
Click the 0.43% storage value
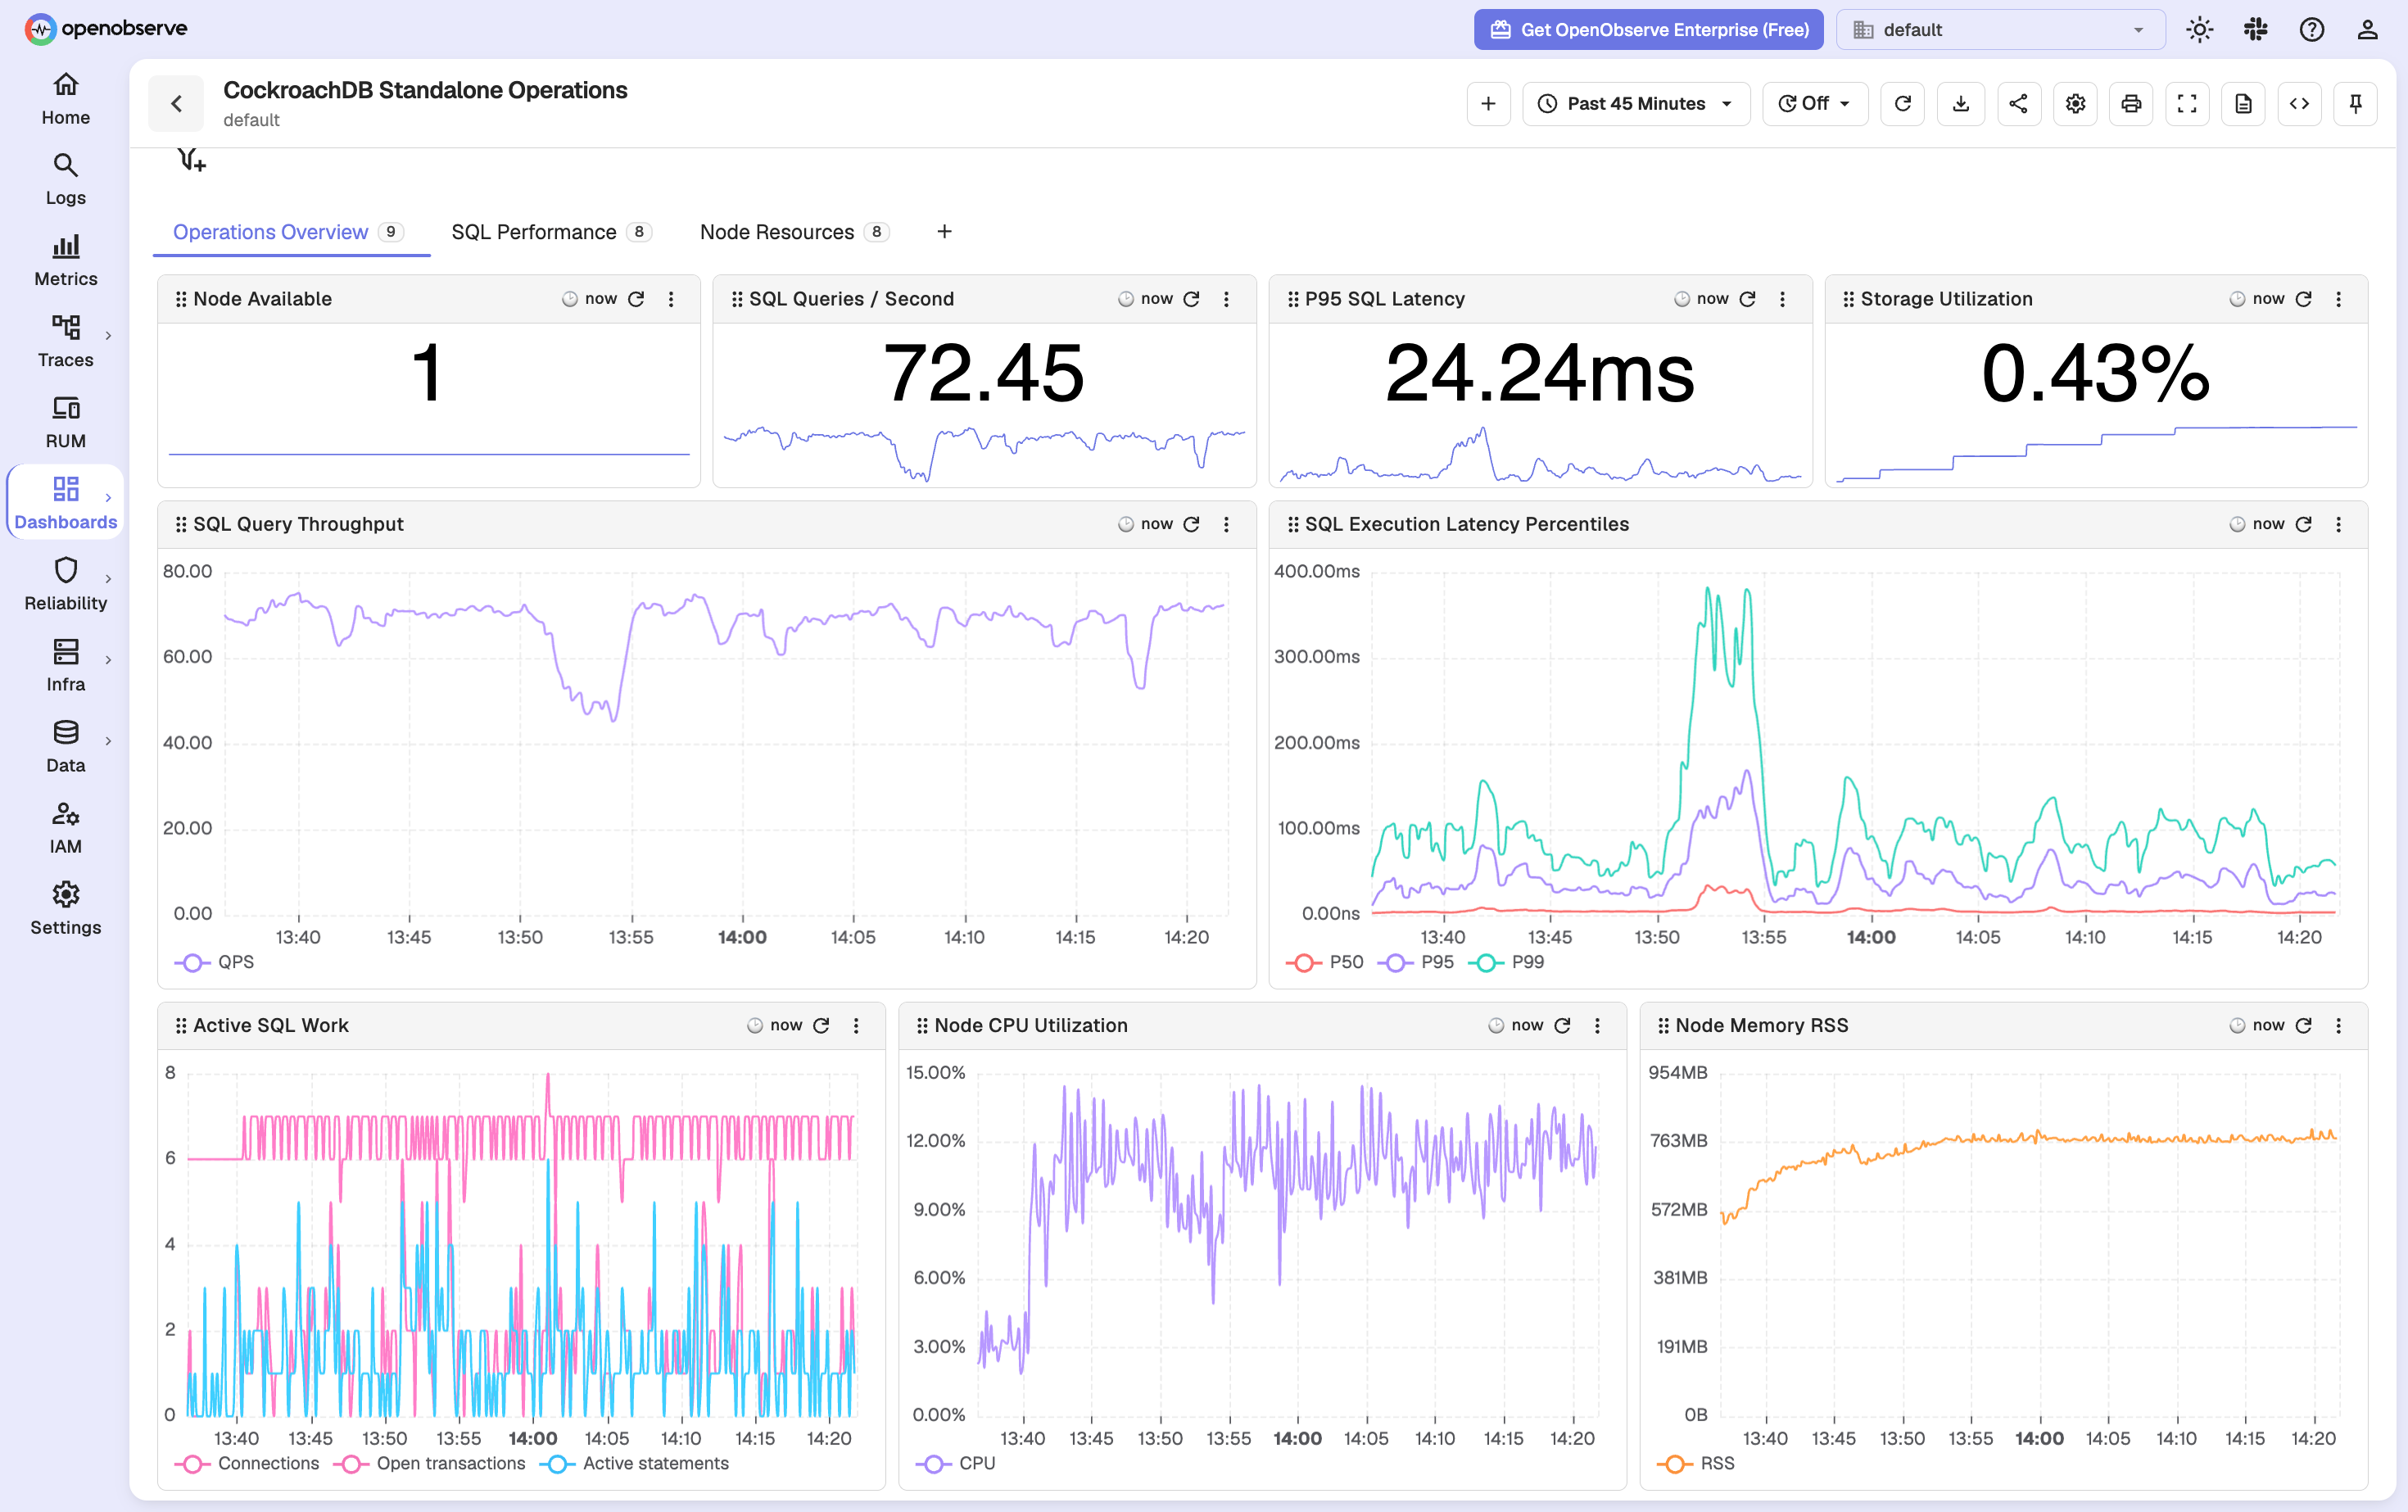tap(2095, 373)
